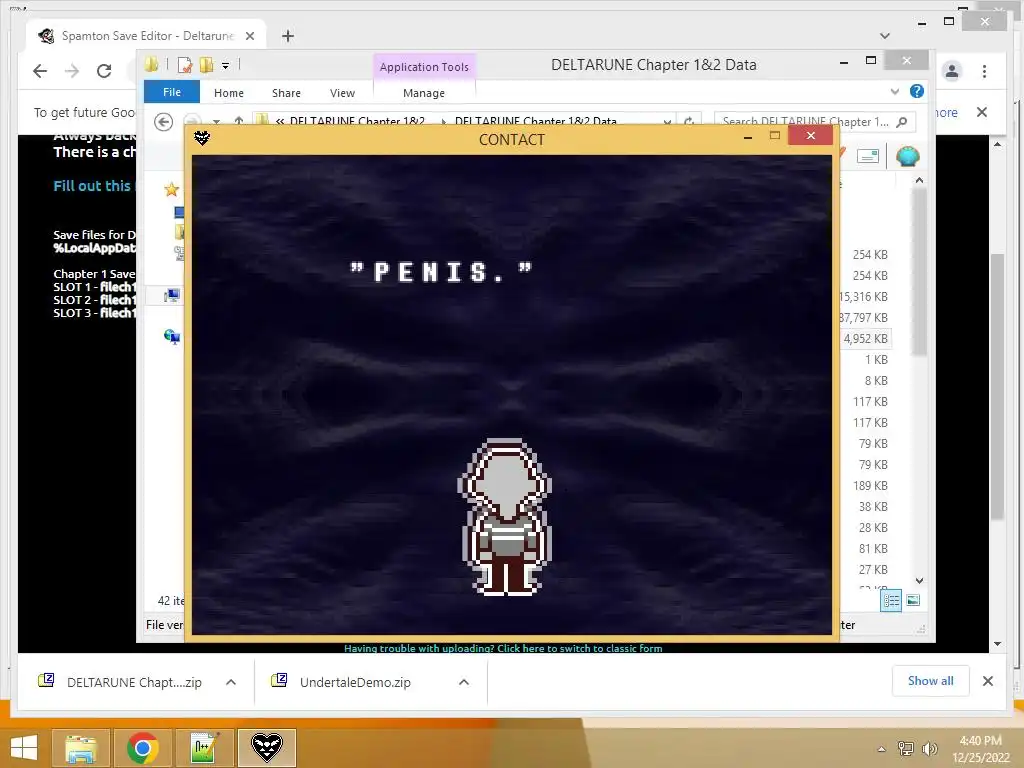Expand the Explorer ribbon with the chevron
1024x768 pixels.
(x=895, y=91)
